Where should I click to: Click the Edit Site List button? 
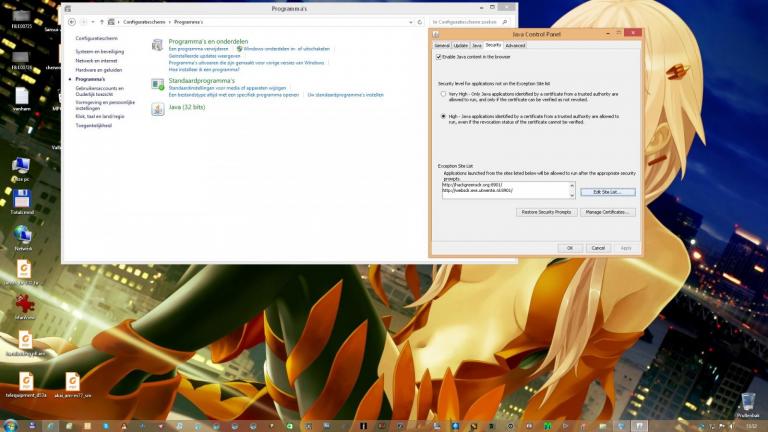click(x=607, y=191)
